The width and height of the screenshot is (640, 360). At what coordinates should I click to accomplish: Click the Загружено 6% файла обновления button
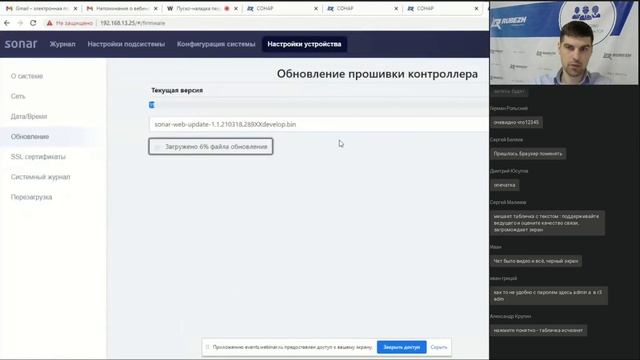pos(211,147)
